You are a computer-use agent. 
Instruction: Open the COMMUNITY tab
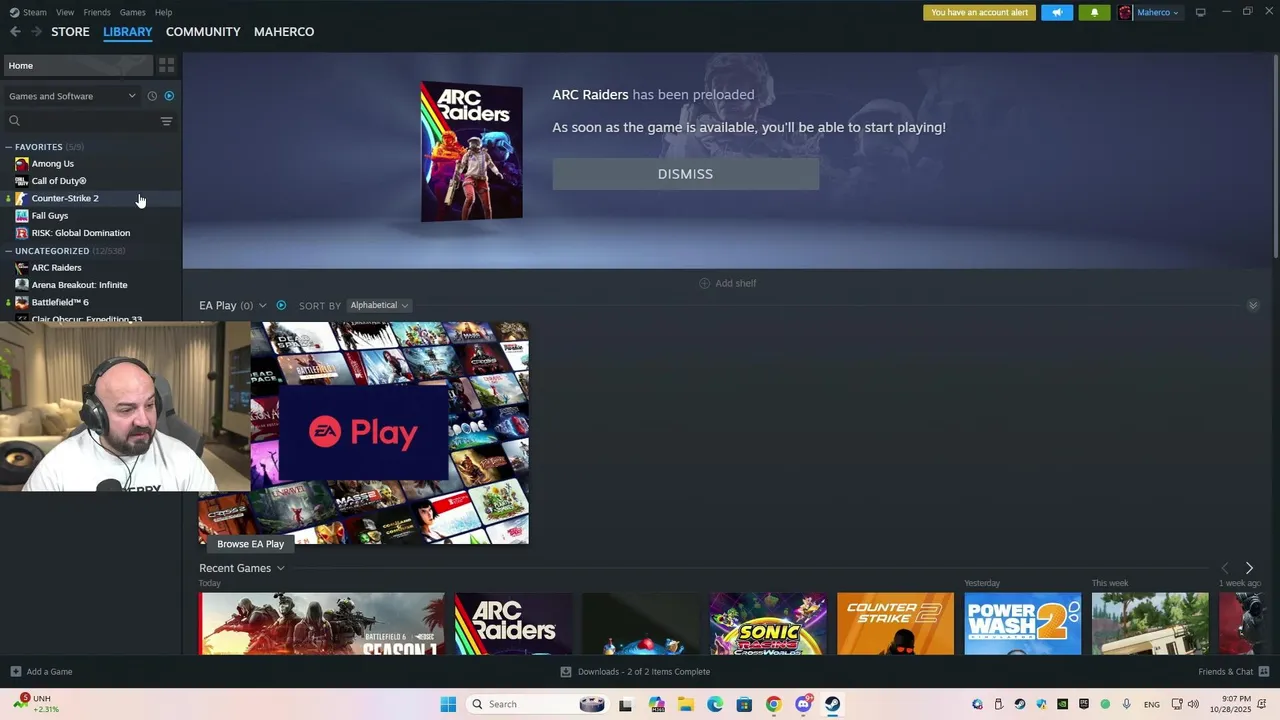203,32
